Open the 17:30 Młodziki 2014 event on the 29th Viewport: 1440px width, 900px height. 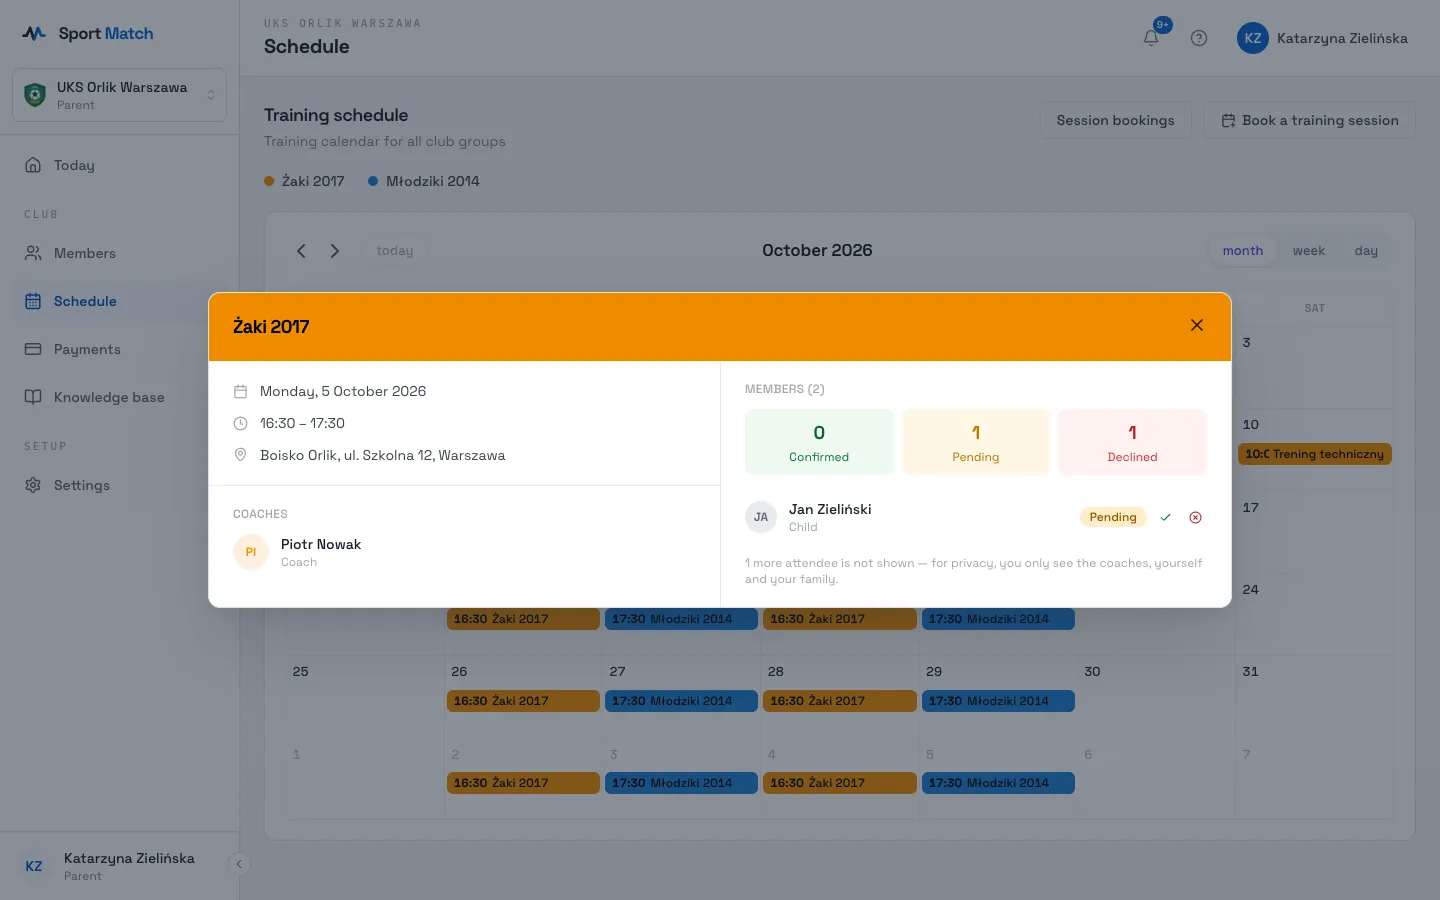[998, 701]
